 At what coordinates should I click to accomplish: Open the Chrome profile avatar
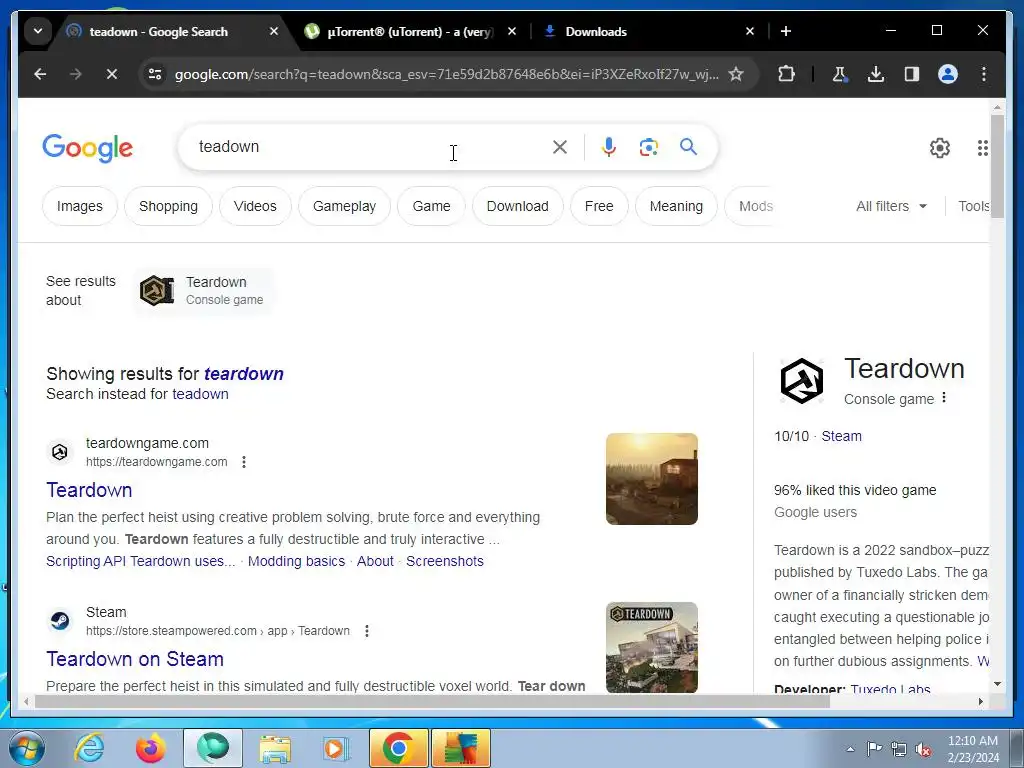pyautogui.click(x=948, y=74)
